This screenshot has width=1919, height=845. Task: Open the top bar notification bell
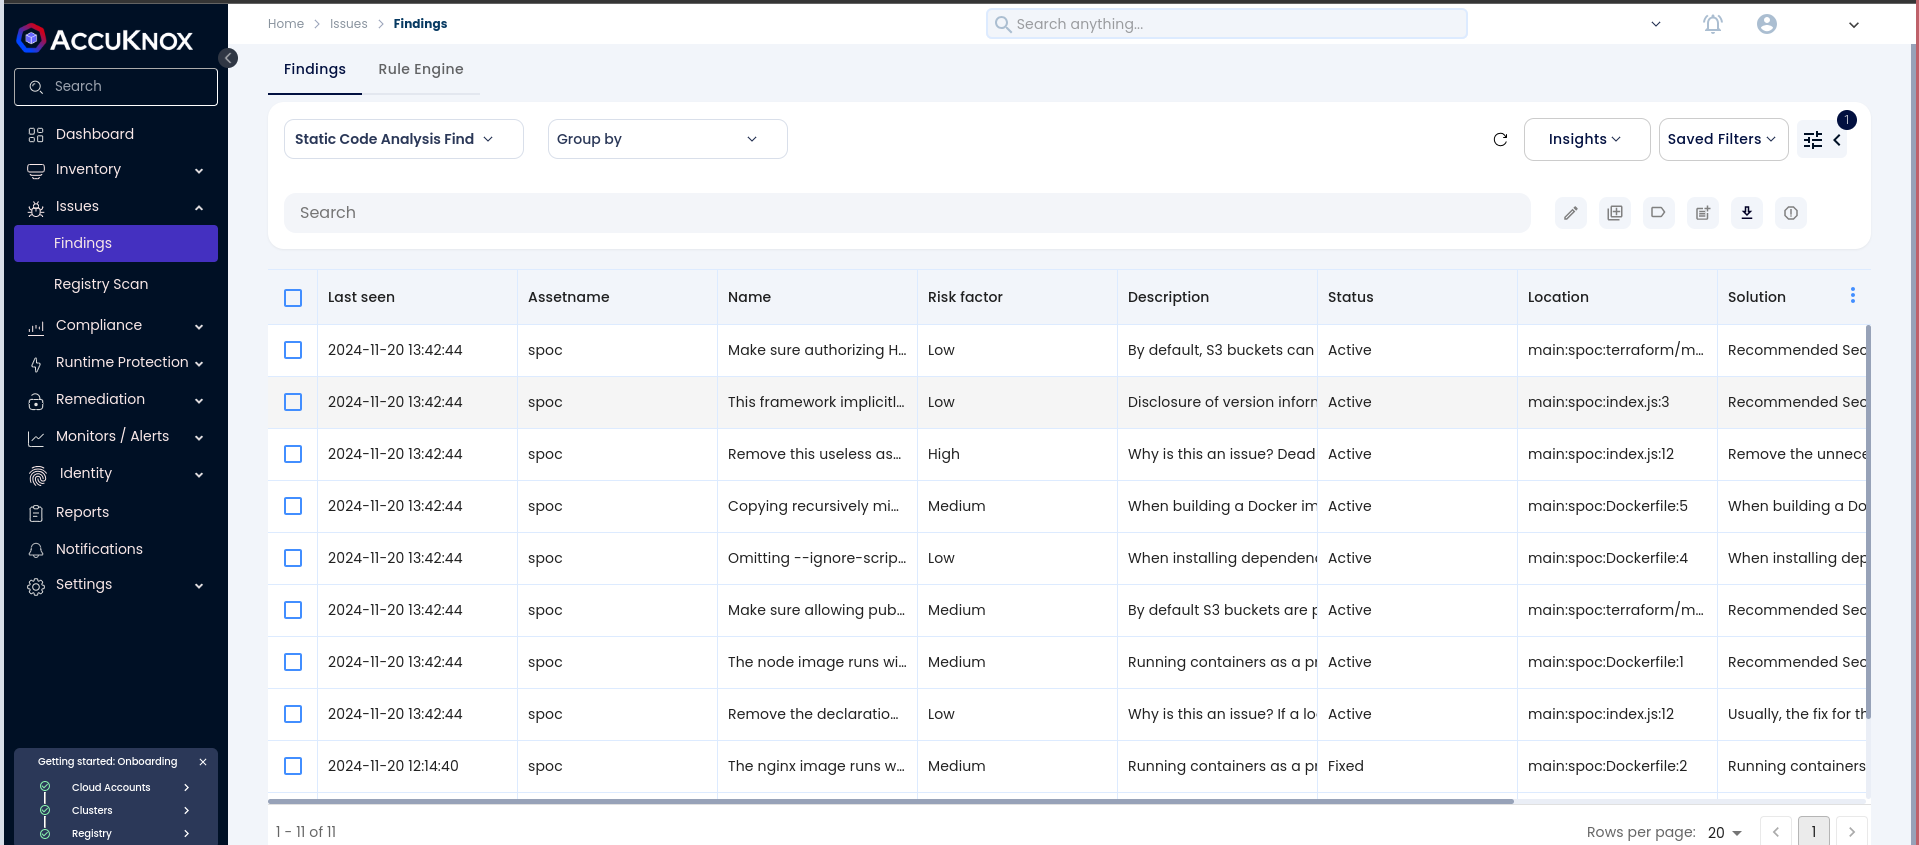[1713, 24]
